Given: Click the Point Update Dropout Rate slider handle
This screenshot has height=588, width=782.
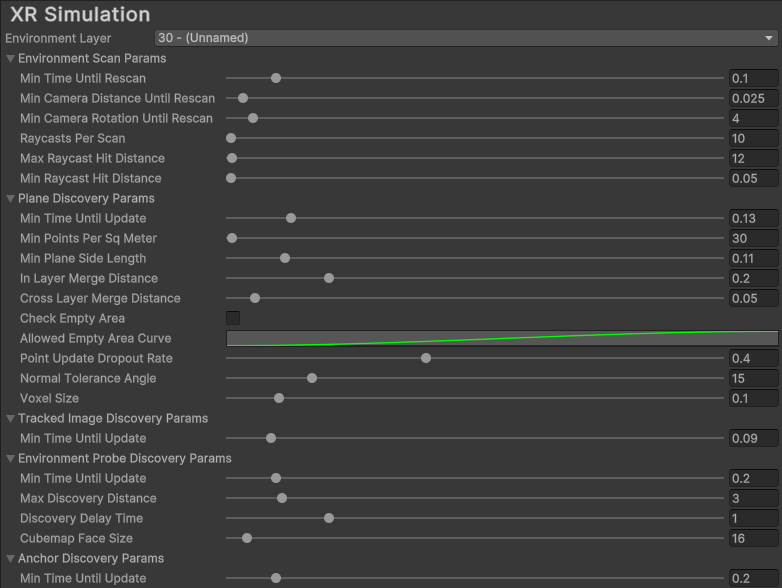Looking at the screenshot, I should click(426, 358).
